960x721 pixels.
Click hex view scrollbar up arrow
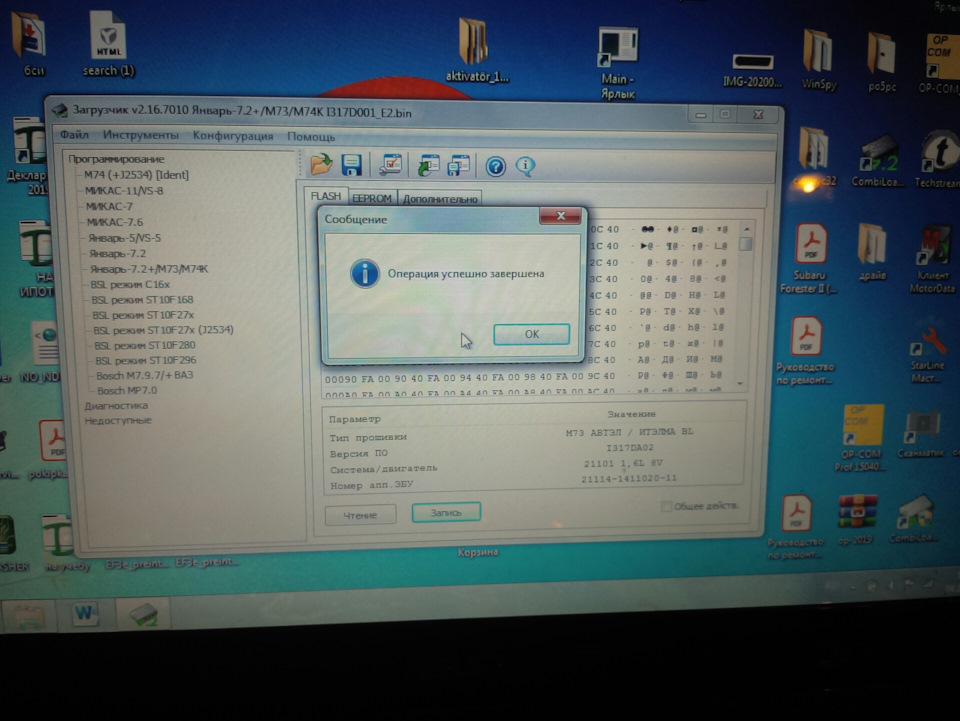click(746, 228)
